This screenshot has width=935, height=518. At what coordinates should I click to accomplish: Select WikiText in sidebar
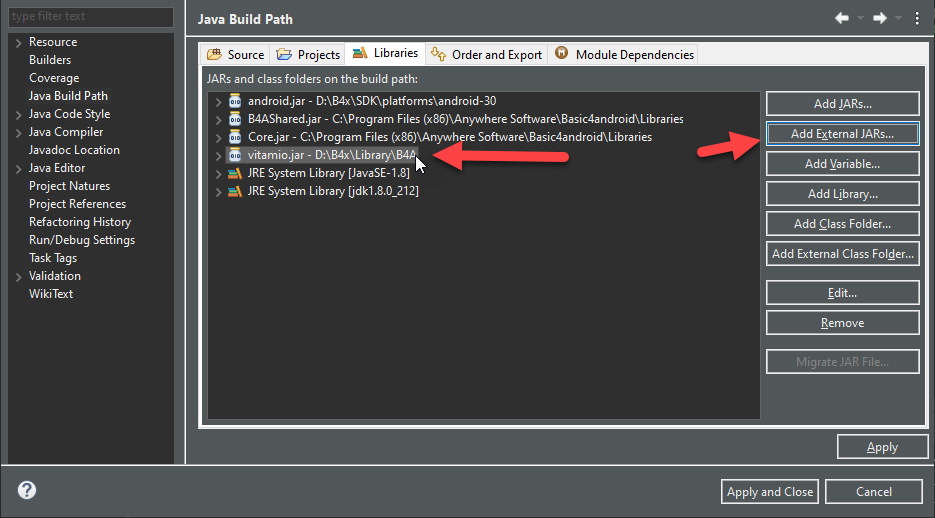[51, 294]
